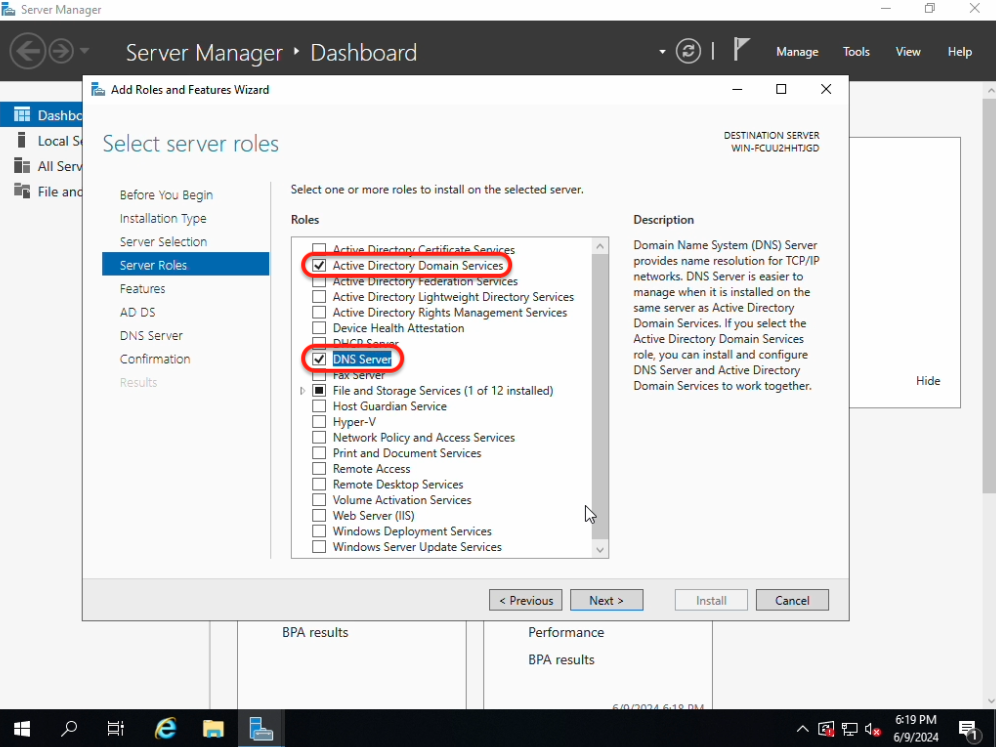Image resolution: width=996 pixels, height=747 pixels.
Task: Select the Network Policy and Access Services row
Action: [x=424, y=438]
